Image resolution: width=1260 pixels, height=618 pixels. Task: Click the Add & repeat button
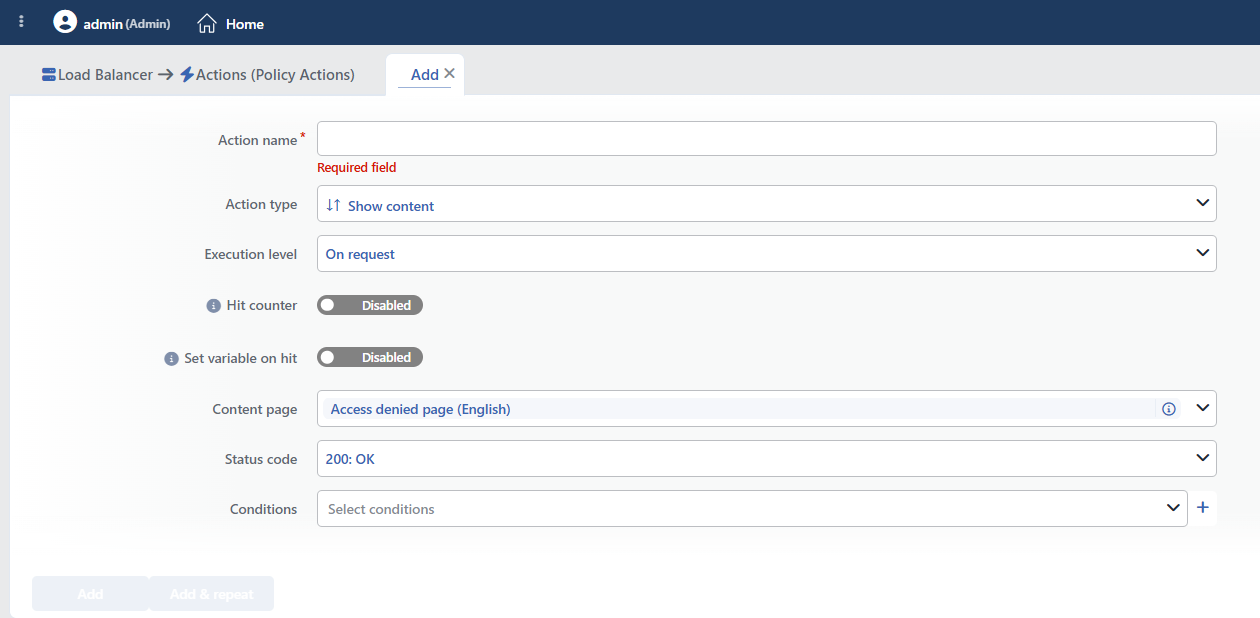(211, 594)
